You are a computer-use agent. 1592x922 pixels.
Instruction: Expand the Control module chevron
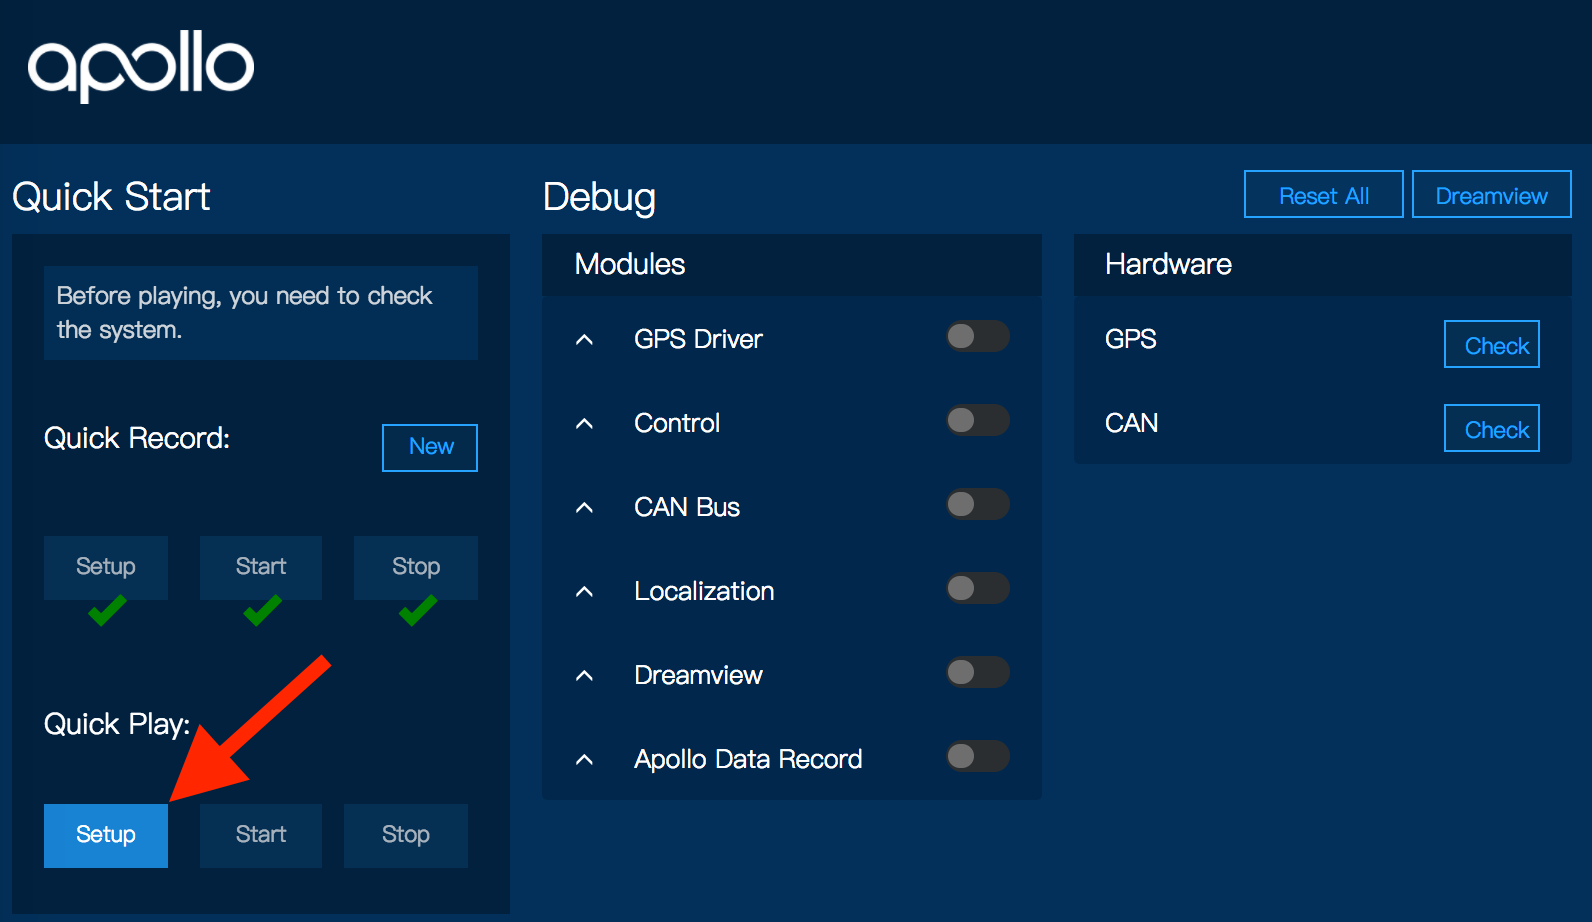click(x=585, y=424)
